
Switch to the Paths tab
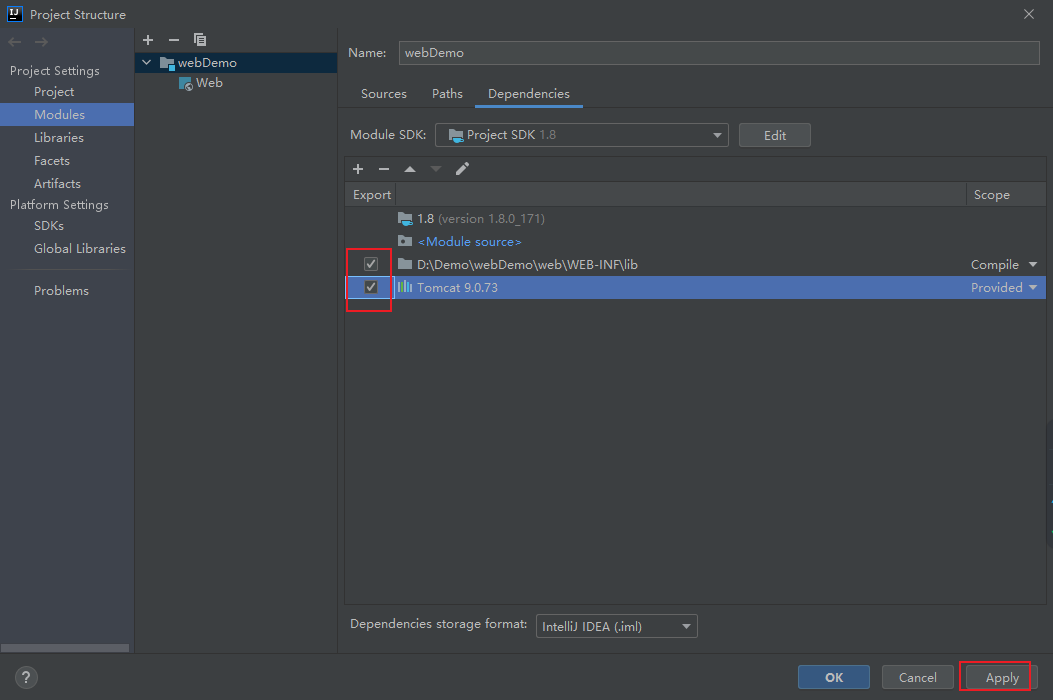point(447,94)
